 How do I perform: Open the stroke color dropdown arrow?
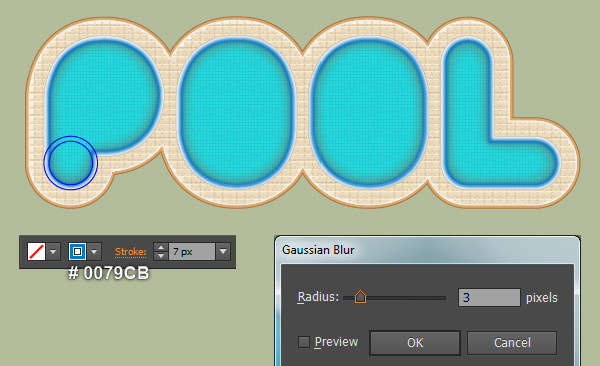pyautogui.click(x=94, y=252)
